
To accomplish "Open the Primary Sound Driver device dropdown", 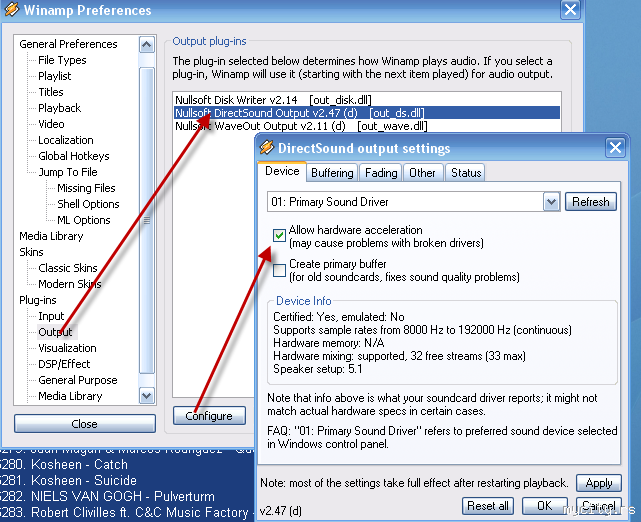I will 551,202.
